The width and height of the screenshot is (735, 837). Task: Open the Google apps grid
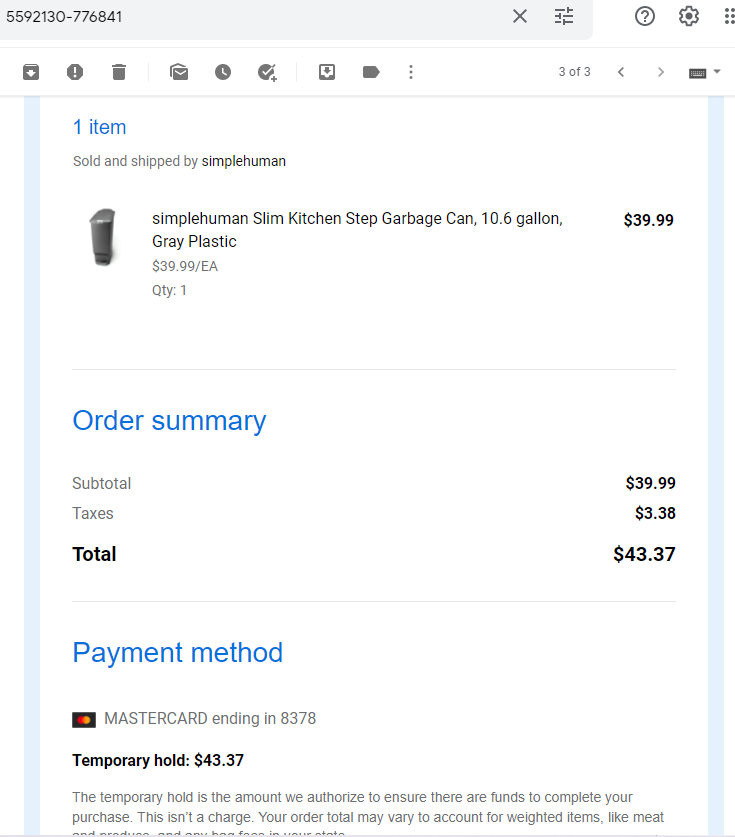730,16
